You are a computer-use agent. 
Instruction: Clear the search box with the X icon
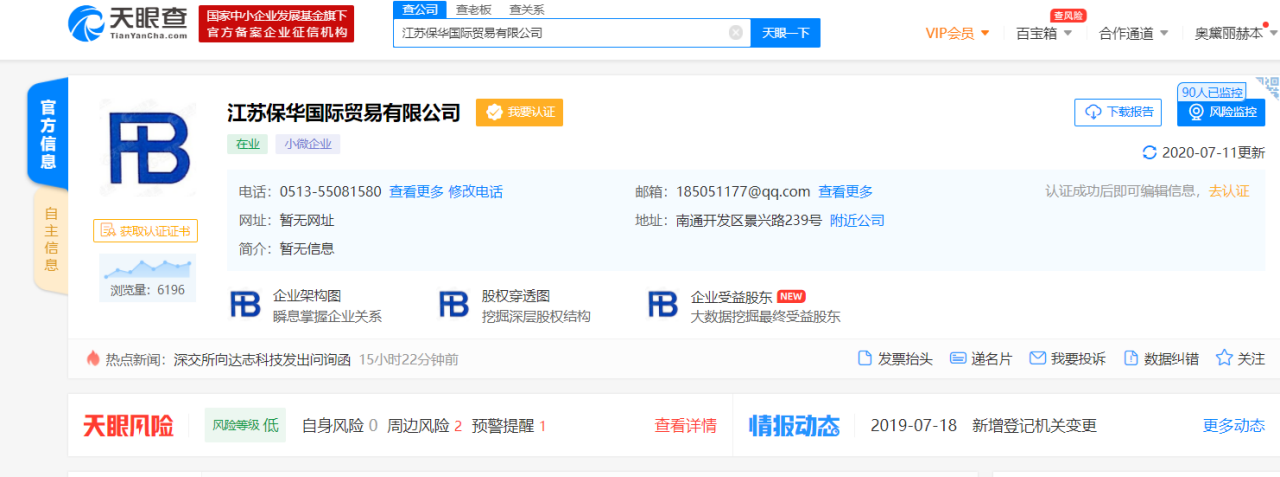[736, 32]
